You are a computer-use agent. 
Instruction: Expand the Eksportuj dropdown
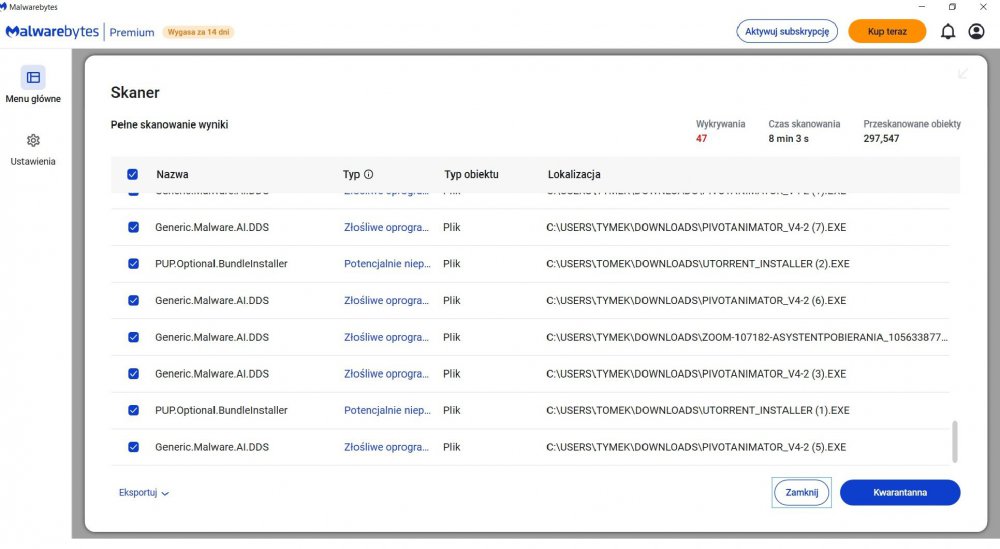tap(144, 493)
